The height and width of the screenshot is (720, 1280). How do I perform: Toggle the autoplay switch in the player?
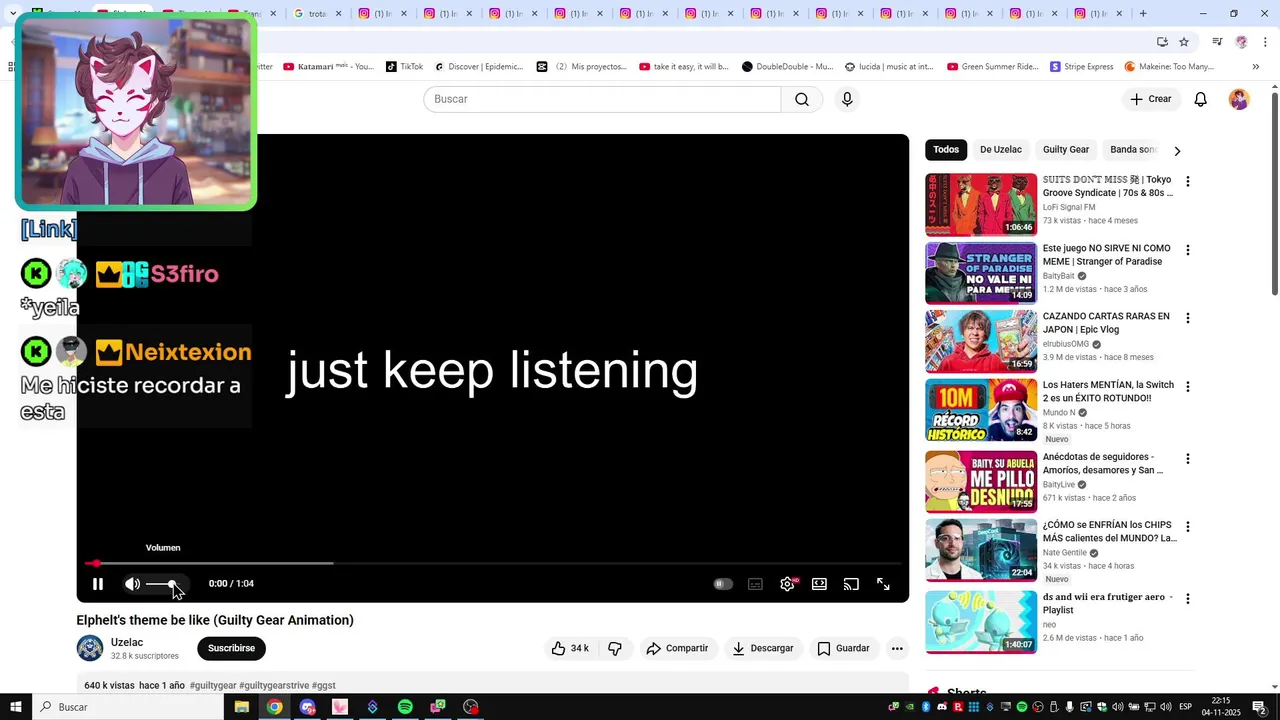pos(723,584)
